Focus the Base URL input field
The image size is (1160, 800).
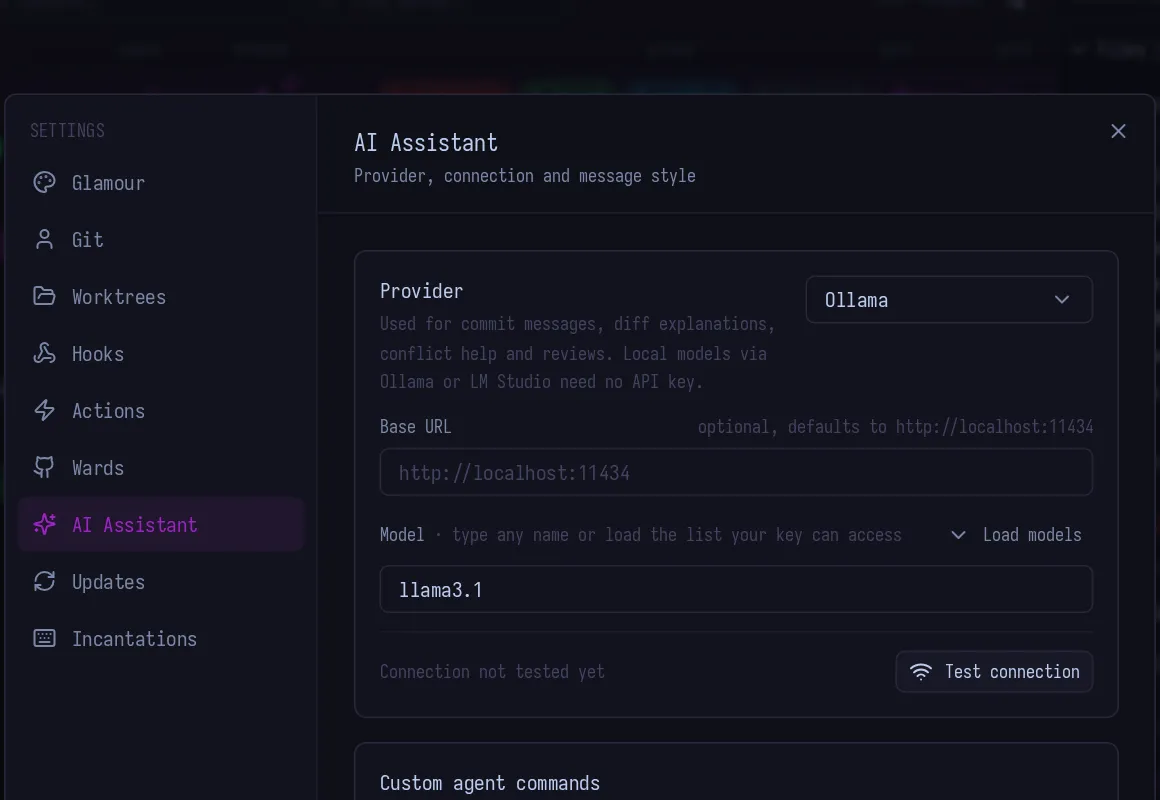pos(736,472)
